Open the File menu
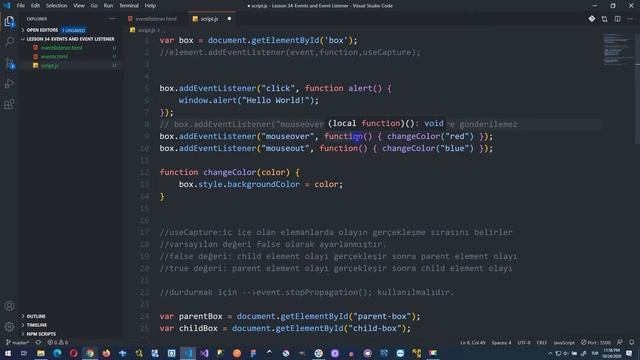 pos(20,6)
